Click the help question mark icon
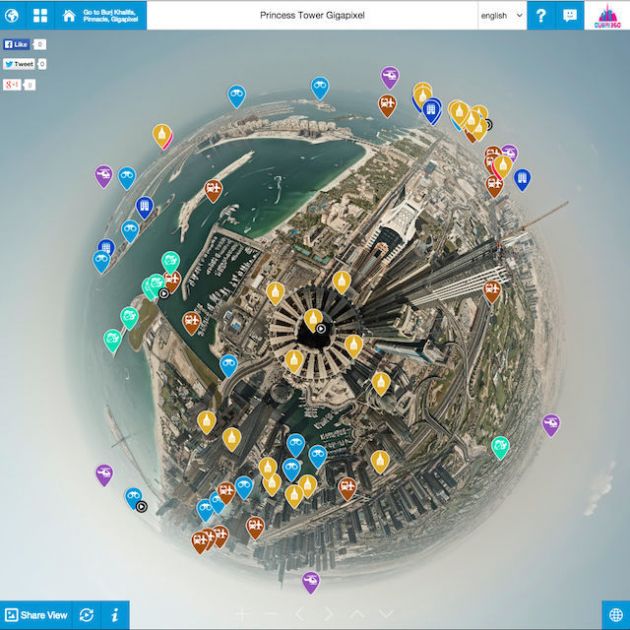 (x=541, y=15)
